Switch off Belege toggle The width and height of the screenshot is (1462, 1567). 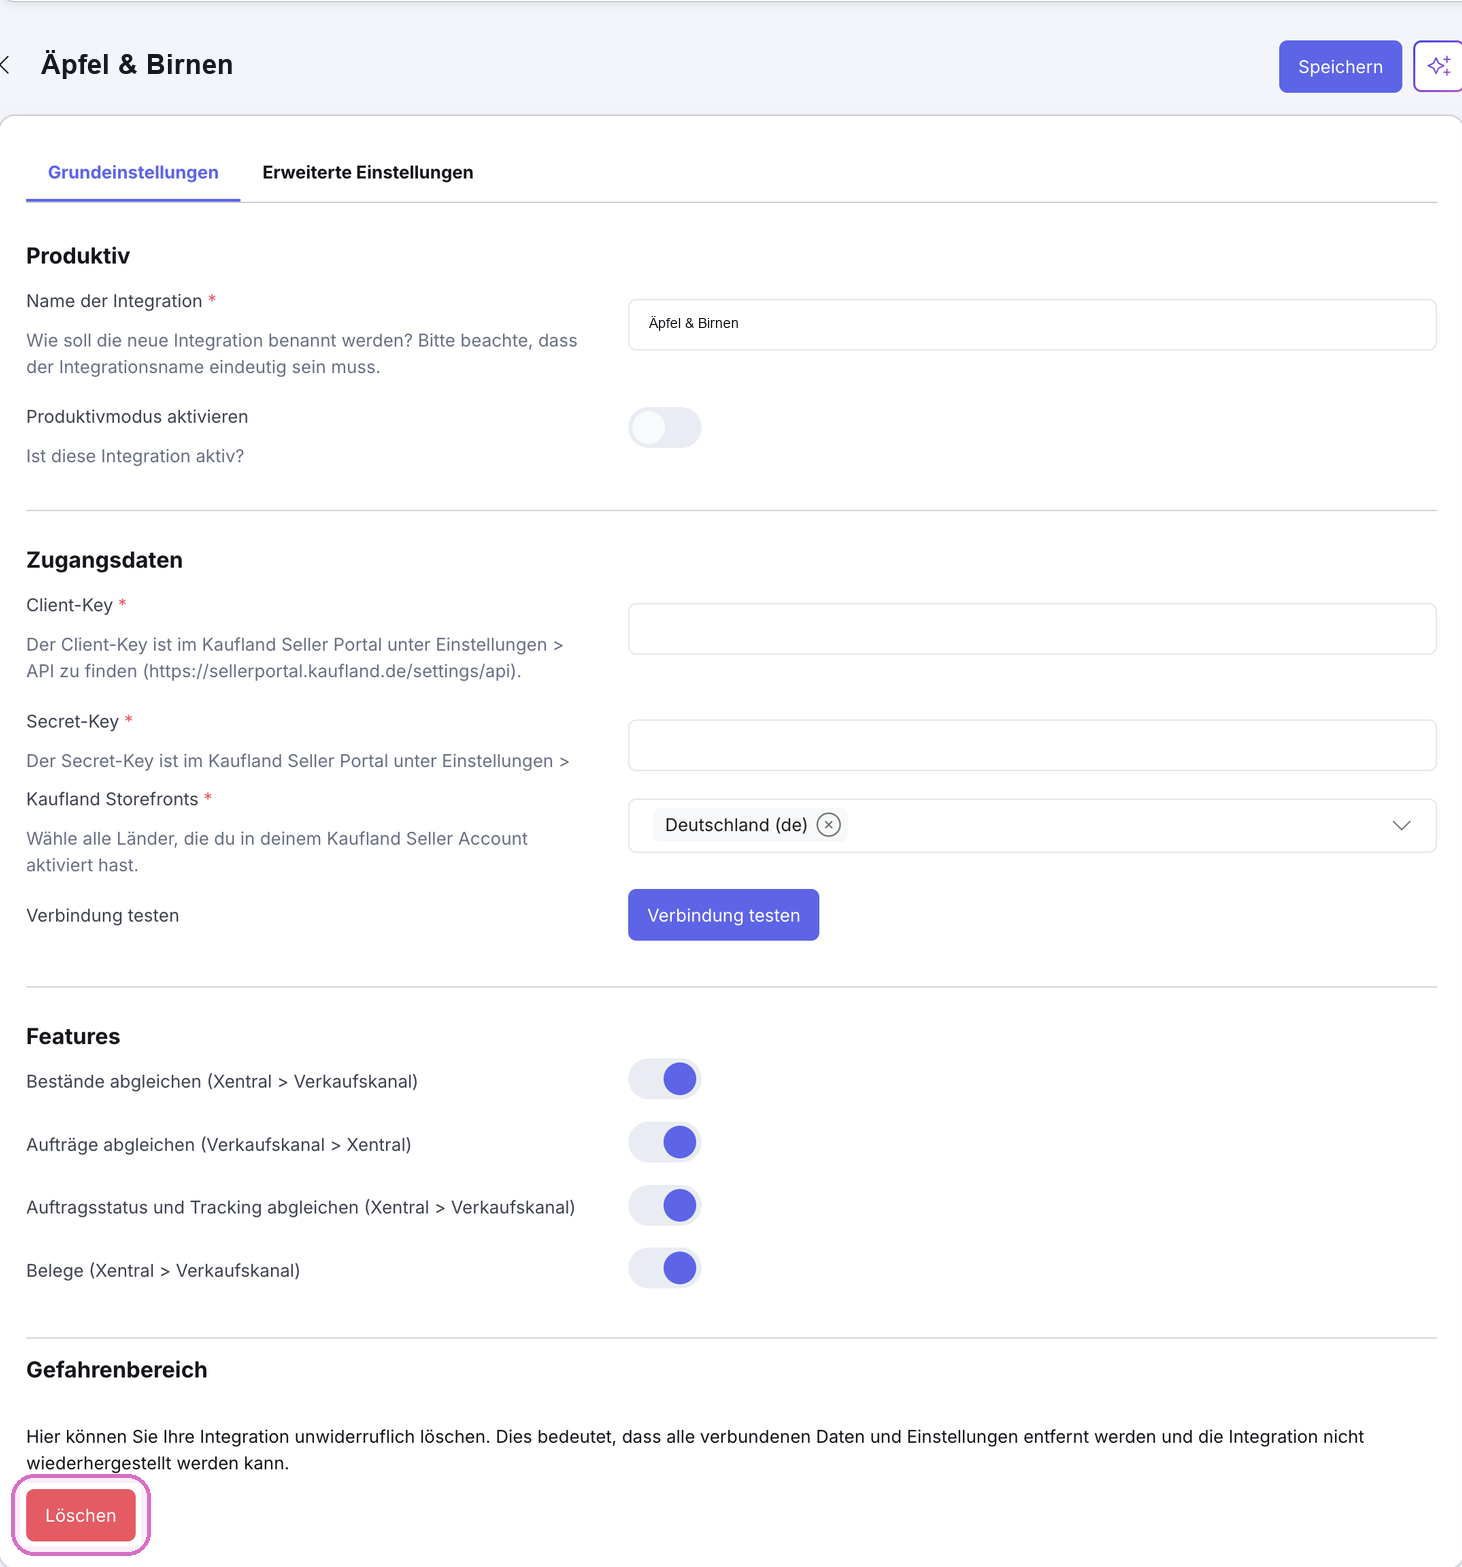coord(665,1268)
